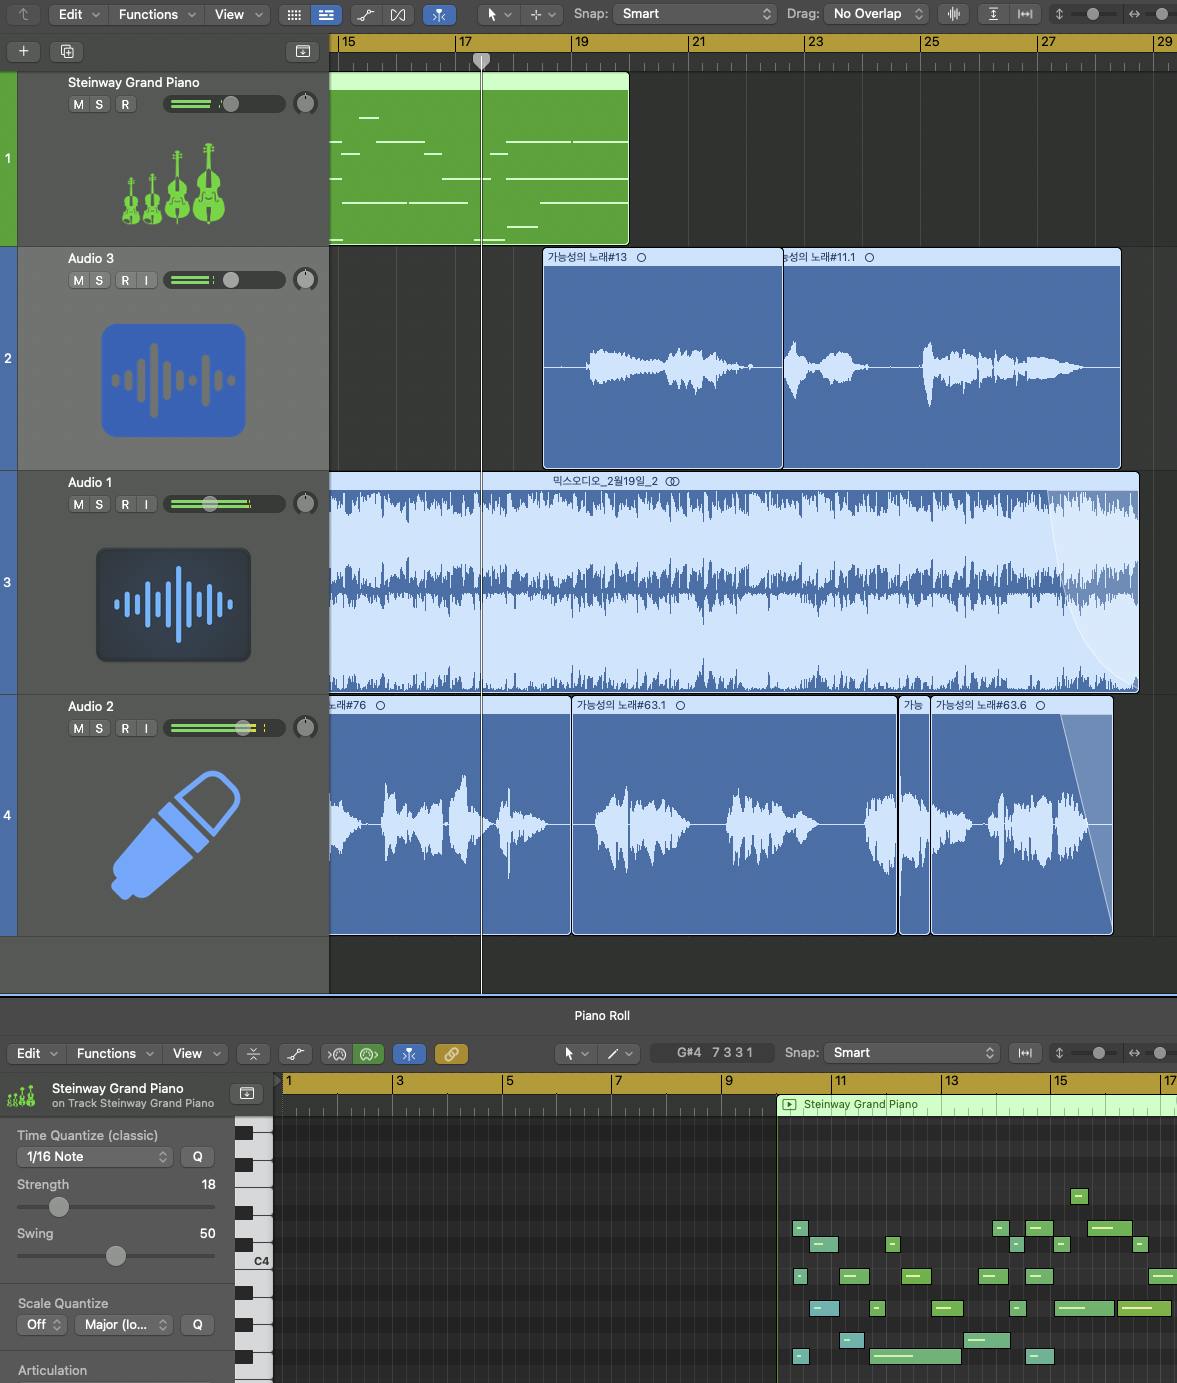Viewport: 1177px width, 1383px height.
Task: Click the list view icon in tracks toolbar
Action: pos(326,14)
